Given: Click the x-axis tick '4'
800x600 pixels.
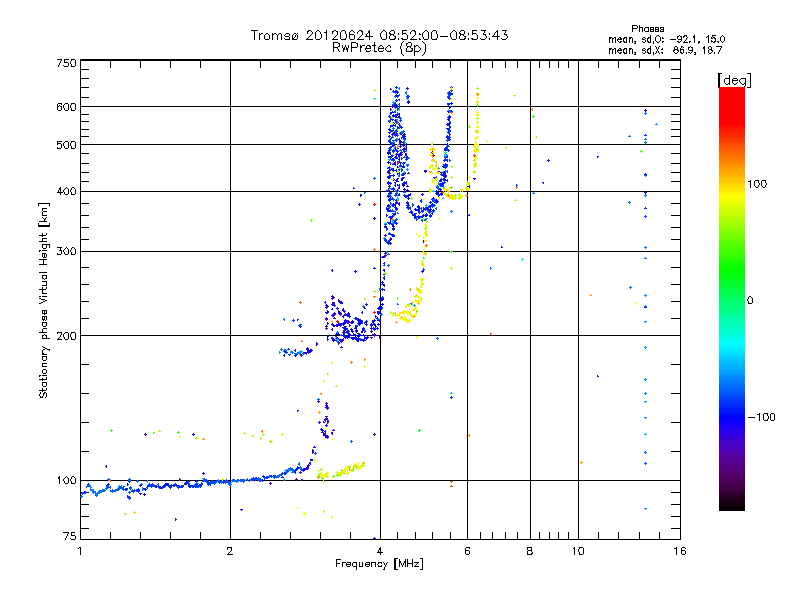Looking at the screenshot, I should tap(380, 551).
